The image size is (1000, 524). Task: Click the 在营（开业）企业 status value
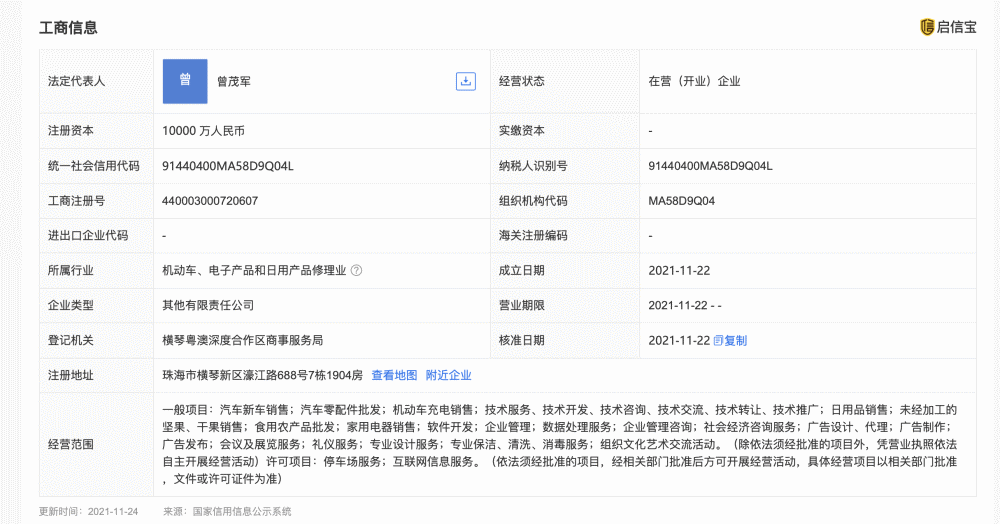coord(694,81)
